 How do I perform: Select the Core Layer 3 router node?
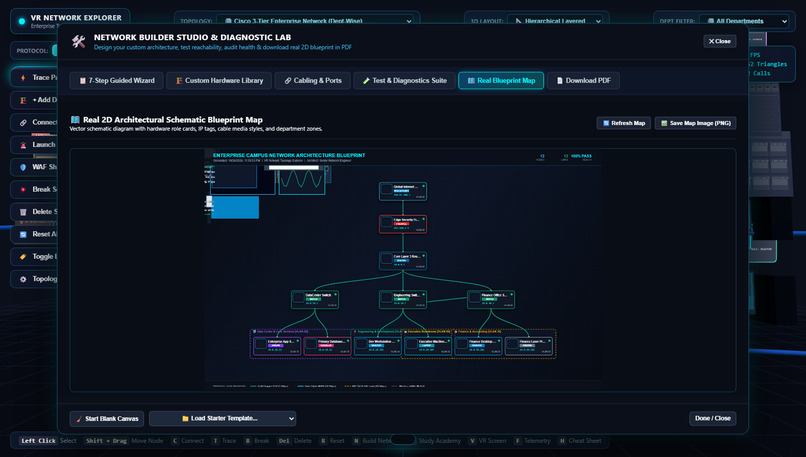pyautogui.click(x=402, y=261)
